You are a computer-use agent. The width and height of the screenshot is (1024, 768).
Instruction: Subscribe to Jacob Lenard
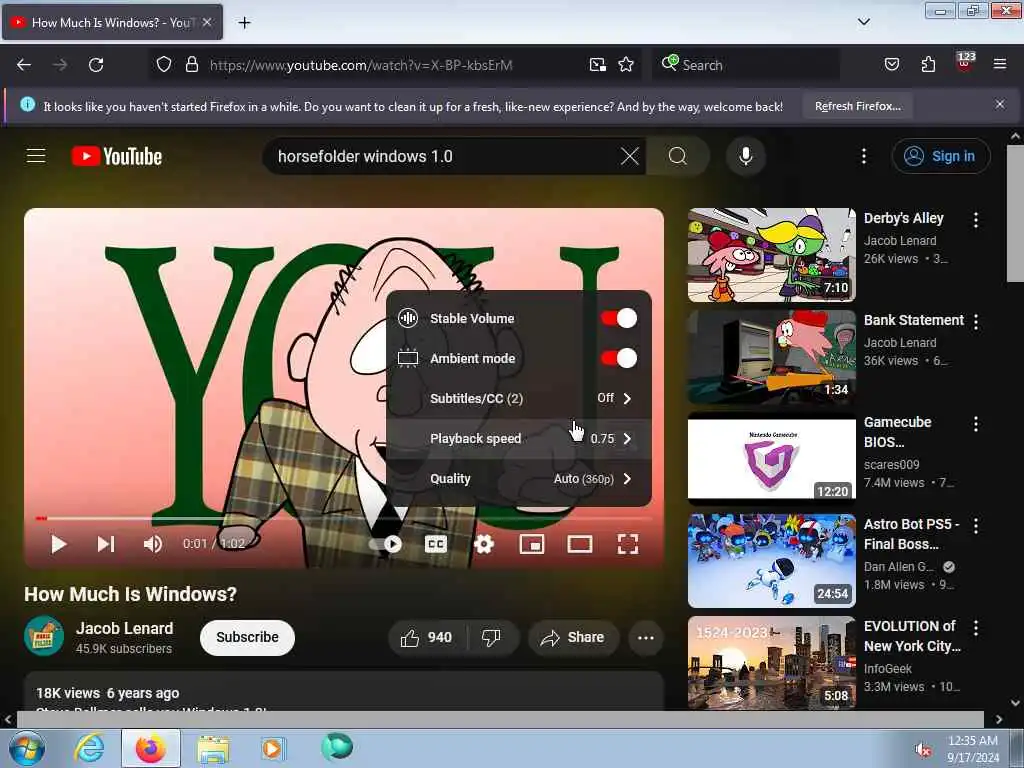pos(247,637)
